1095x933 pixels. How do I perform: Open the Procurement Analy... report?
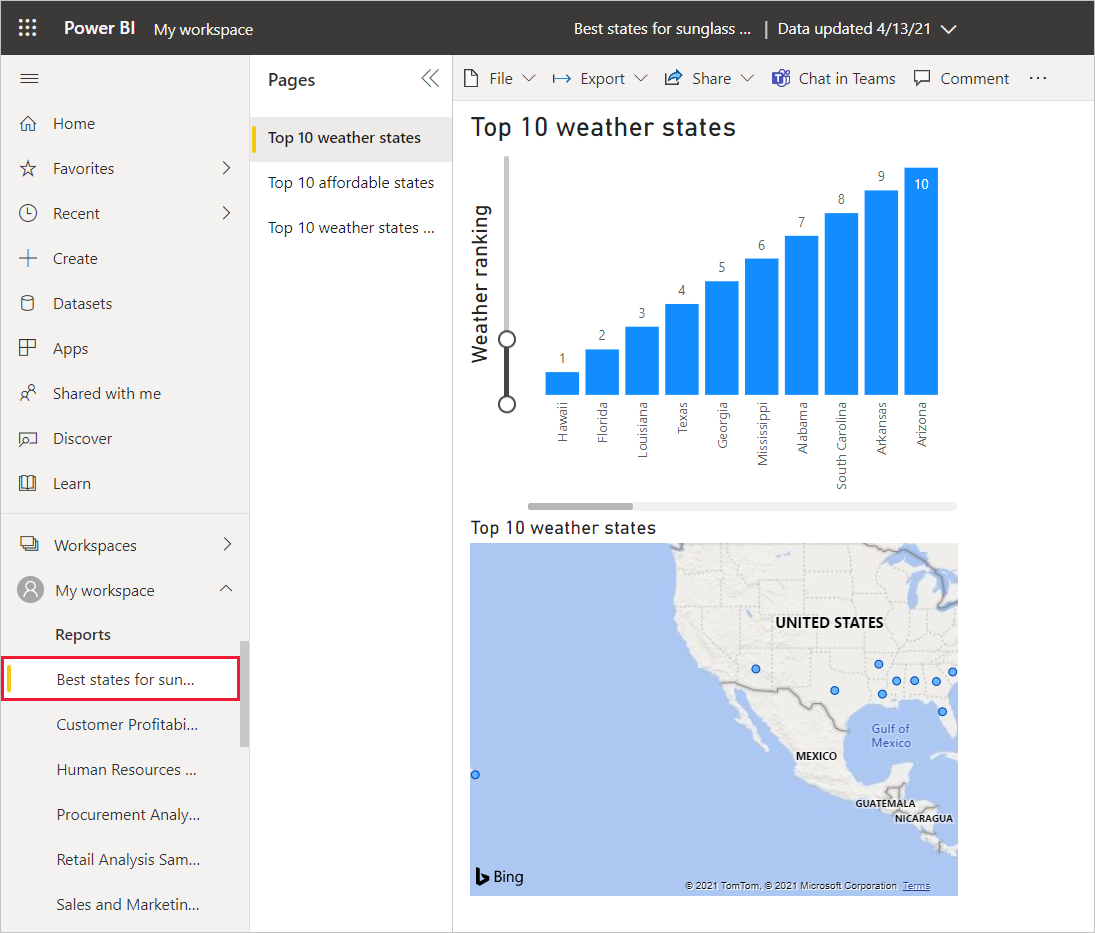128,814
